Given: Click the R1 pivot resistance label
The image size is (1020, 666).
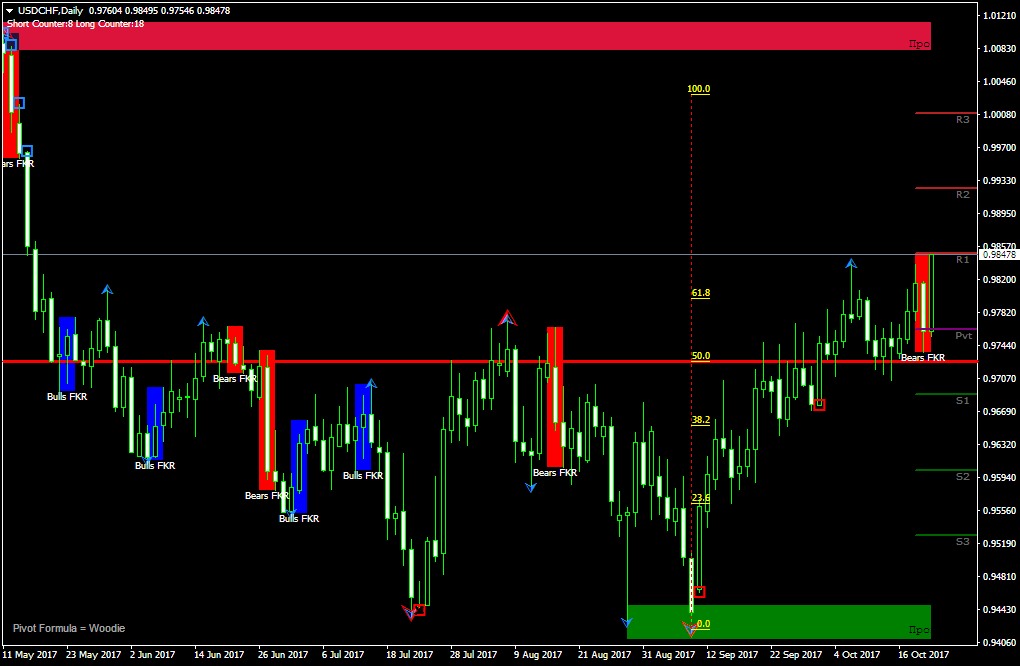Looking at the screenshot, I should [963, 260].
